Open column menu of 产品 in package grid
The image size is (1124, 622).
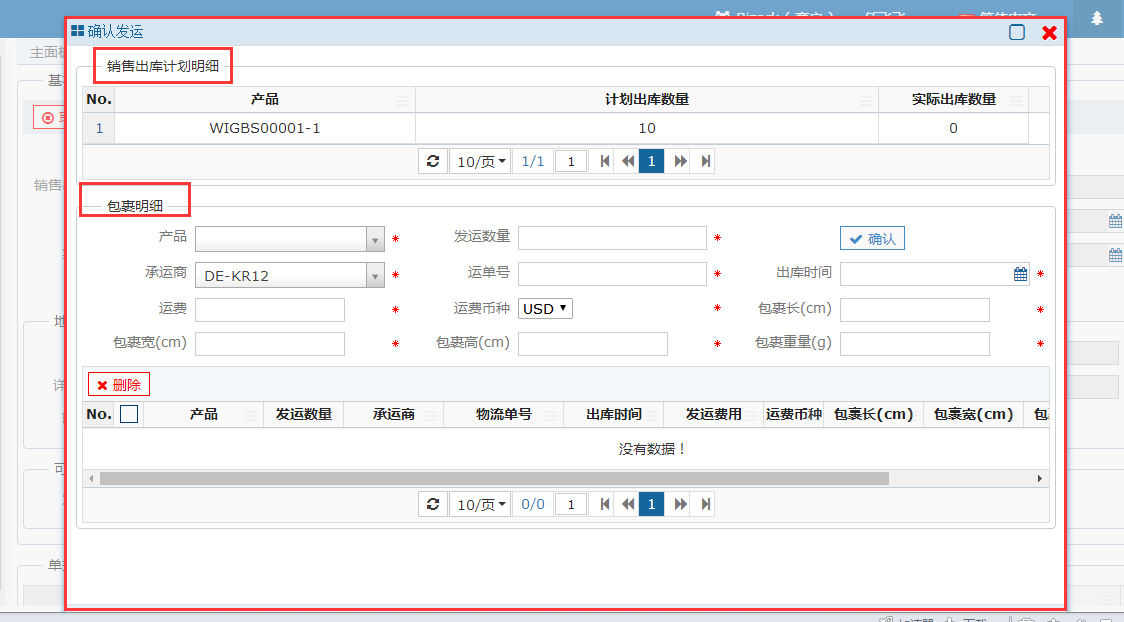point(251,415)
